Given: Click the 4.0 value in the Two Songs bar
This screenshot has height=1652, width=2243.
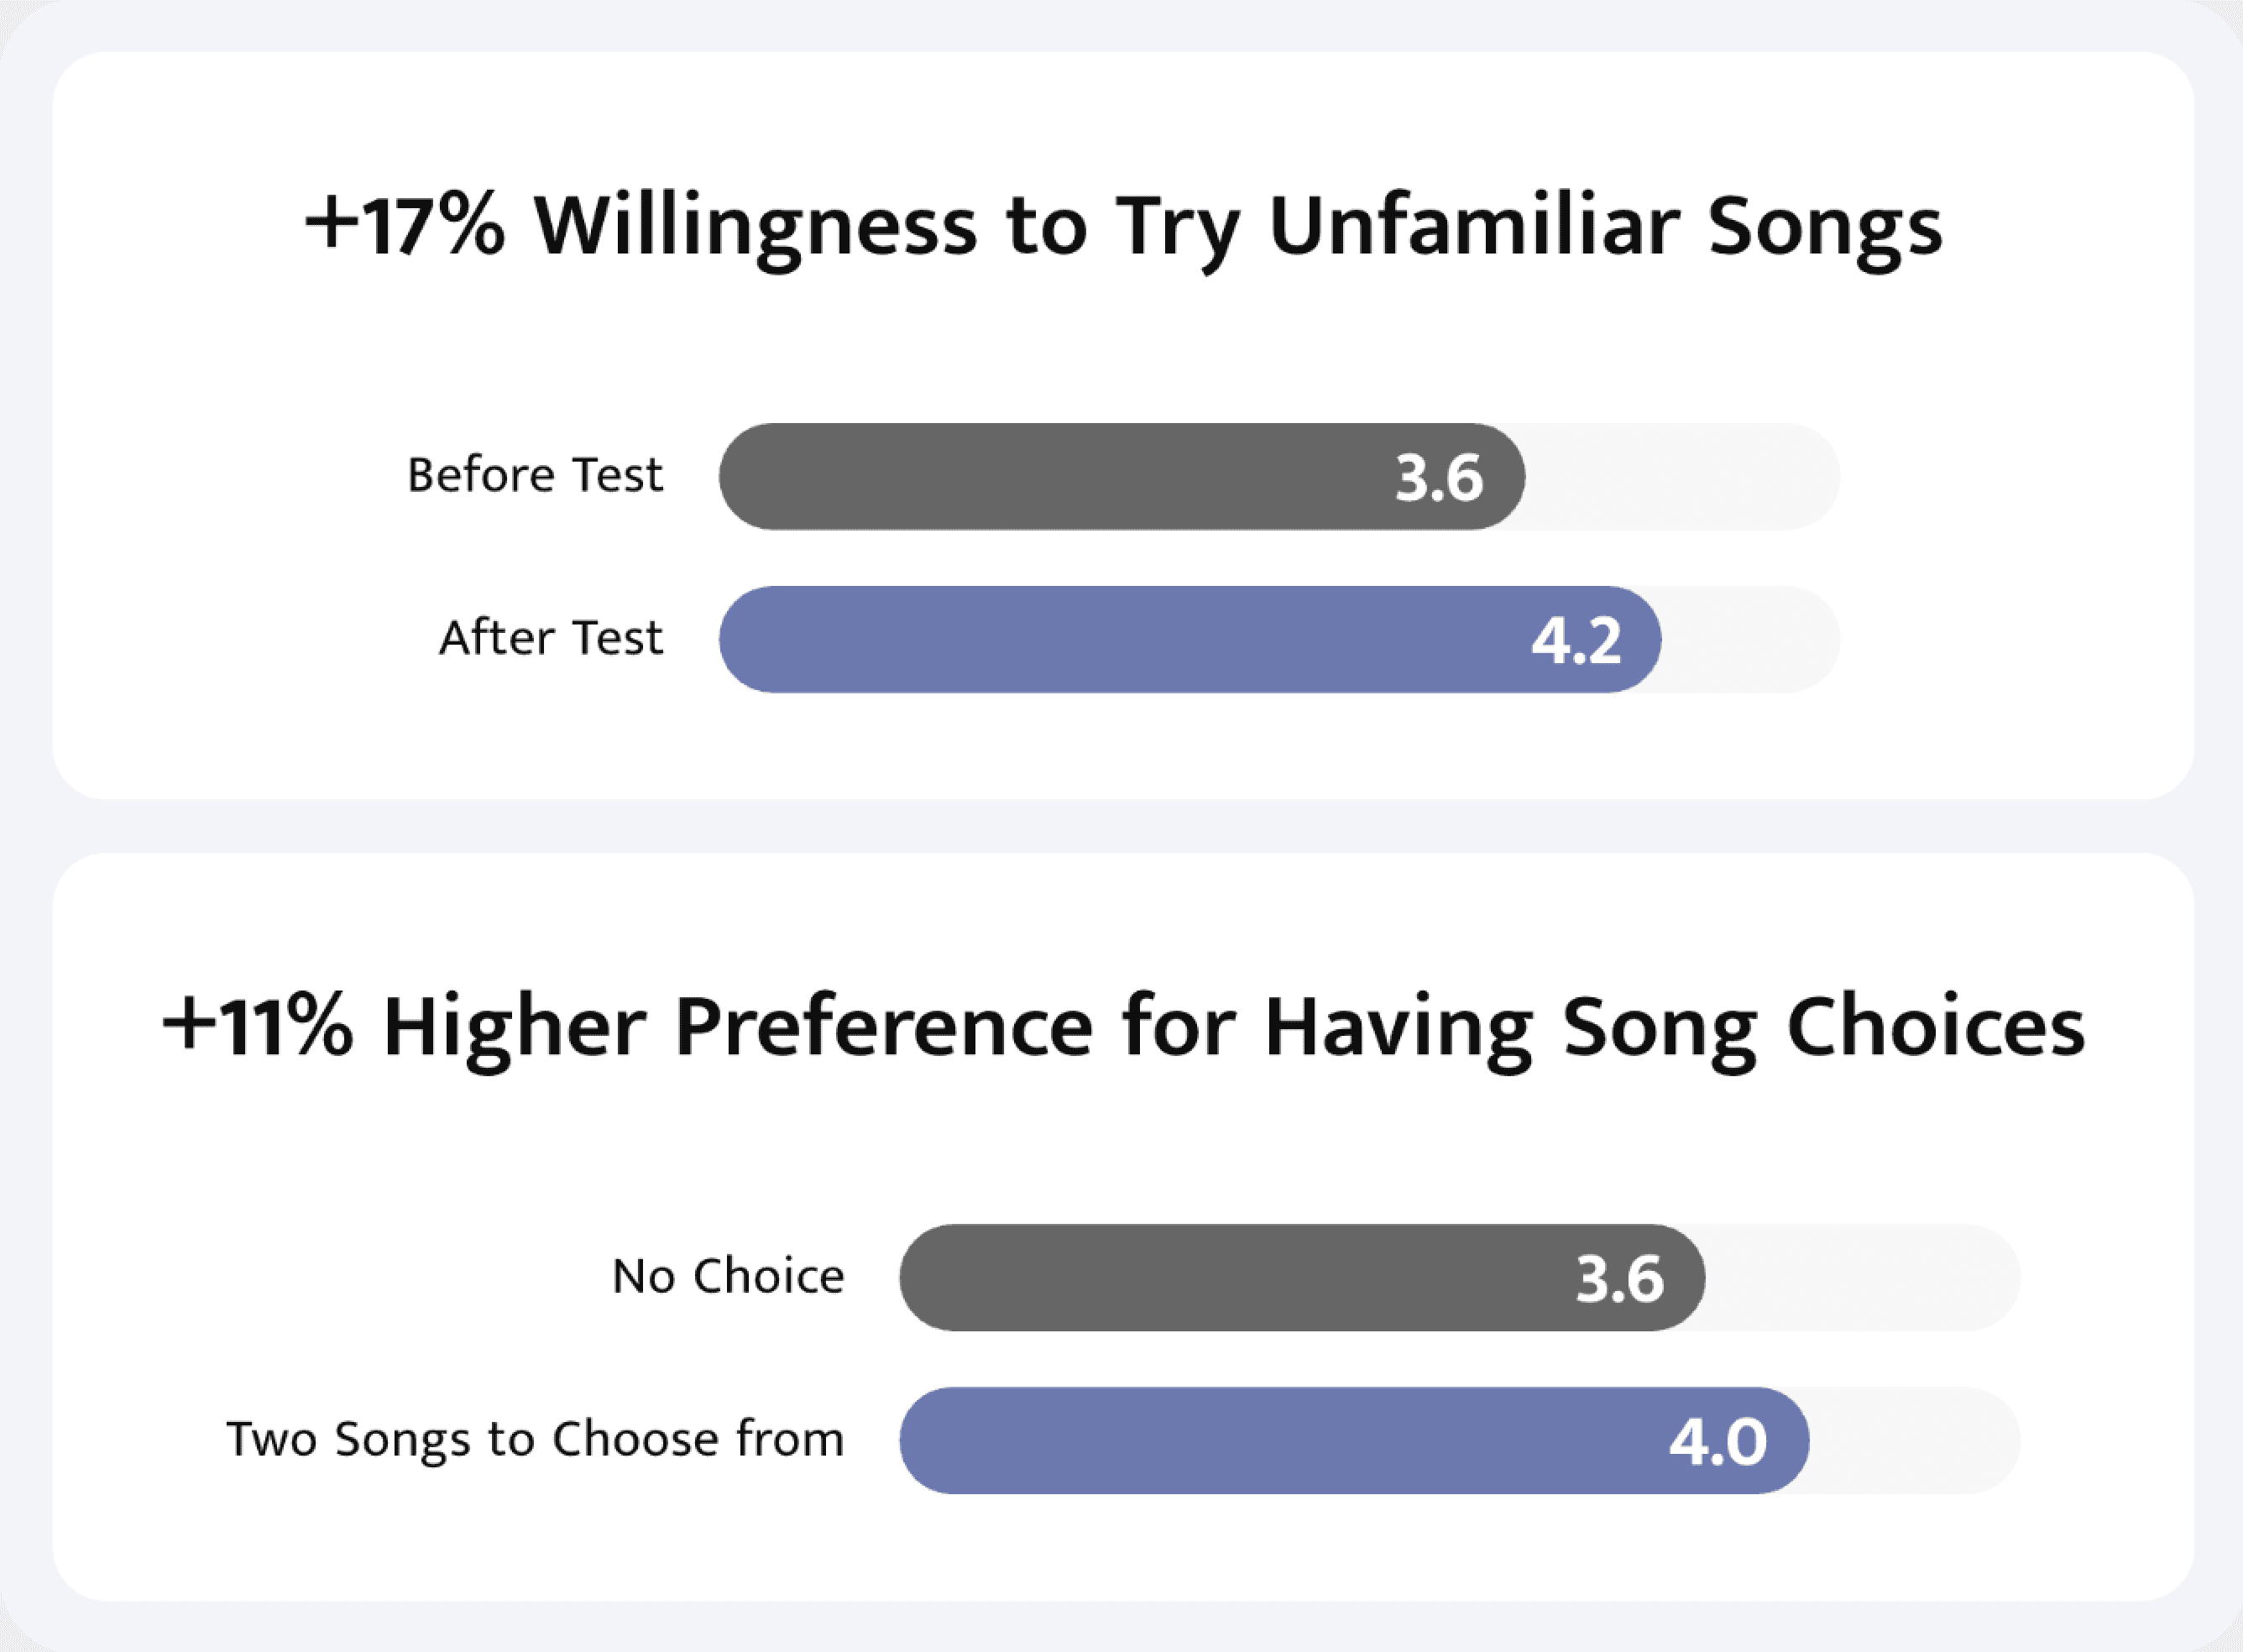Looking at the screenshot, I should point(1718,1442).
